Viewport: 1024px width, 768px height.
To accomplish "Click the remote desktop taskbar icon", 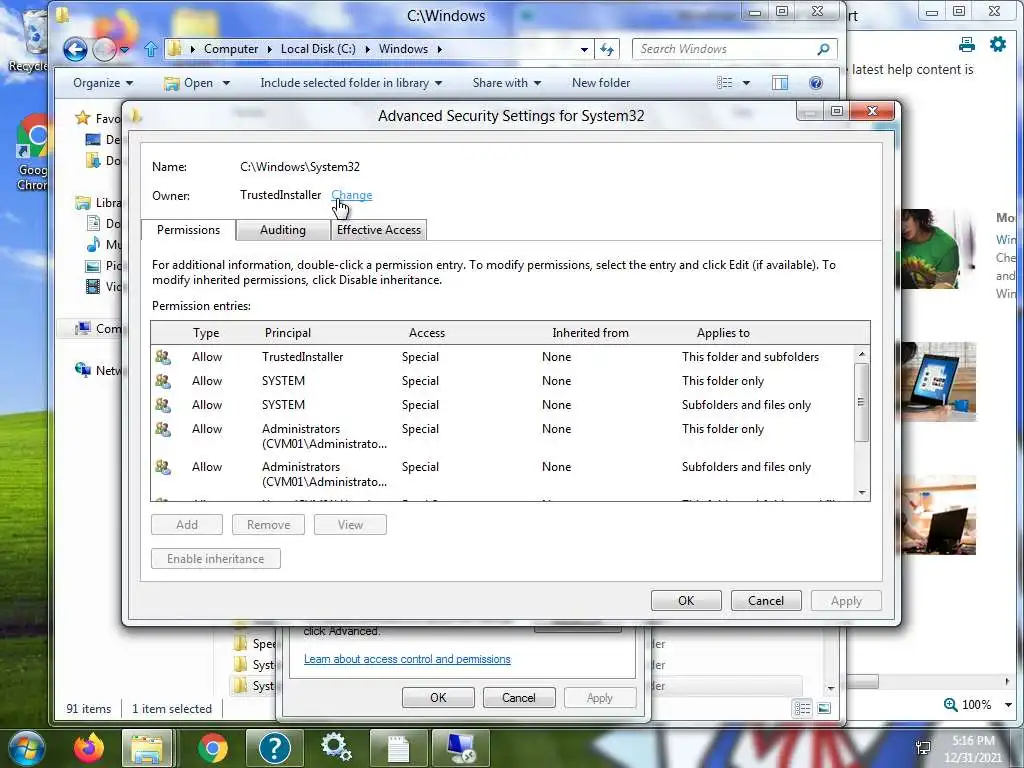I will pyautogui.click(x=461, y=748).
